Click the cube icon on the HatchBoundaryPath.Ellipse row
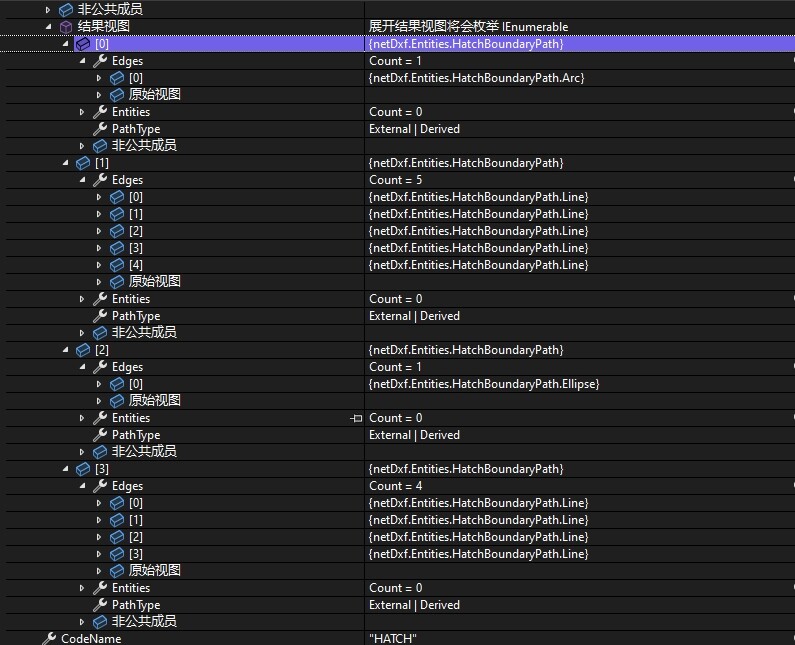This screenshot has width=795, height=645. point(117,384)
